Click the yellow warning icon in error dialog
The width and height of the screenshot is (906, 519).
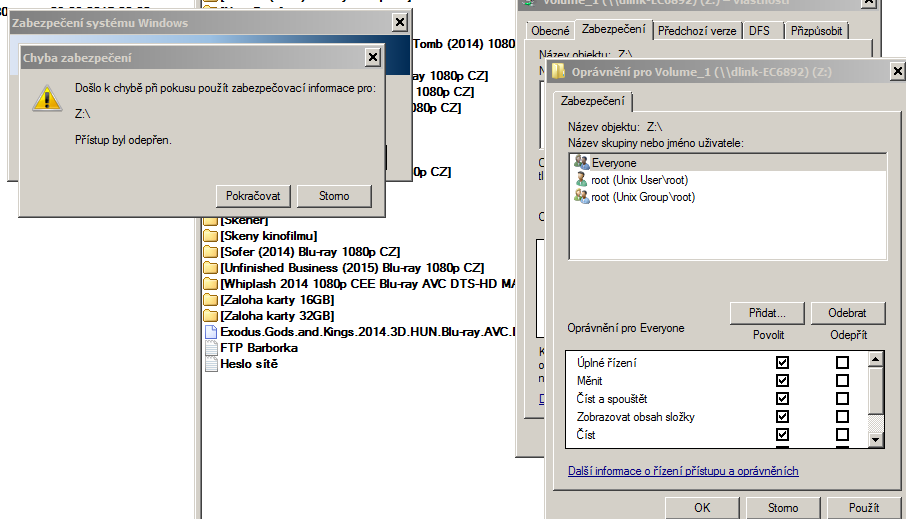(45, 97)
